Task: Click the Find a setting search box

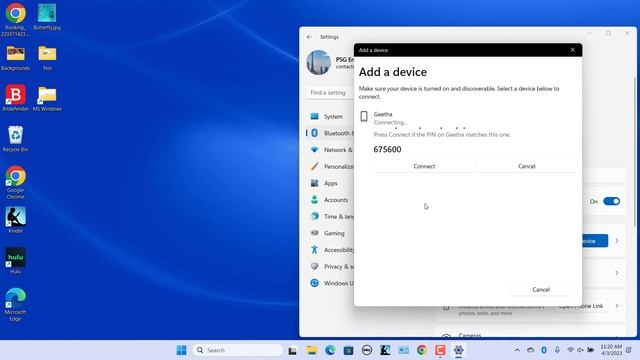Action: [330, 93]
